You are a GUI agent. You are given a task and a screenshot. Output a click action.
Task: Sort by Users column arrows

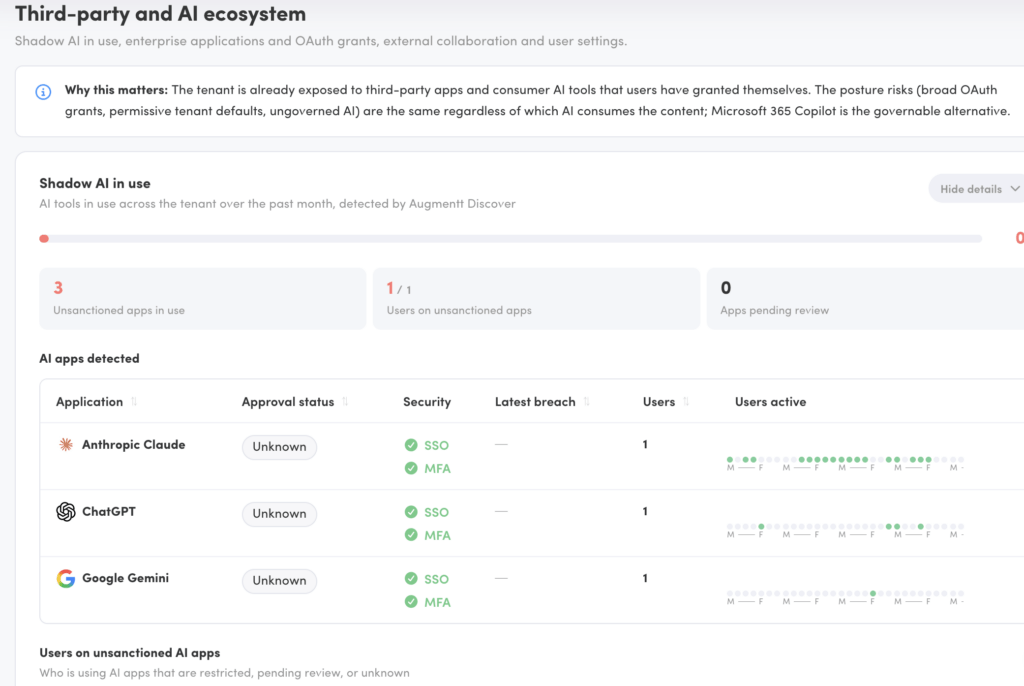tap(686, 402)
